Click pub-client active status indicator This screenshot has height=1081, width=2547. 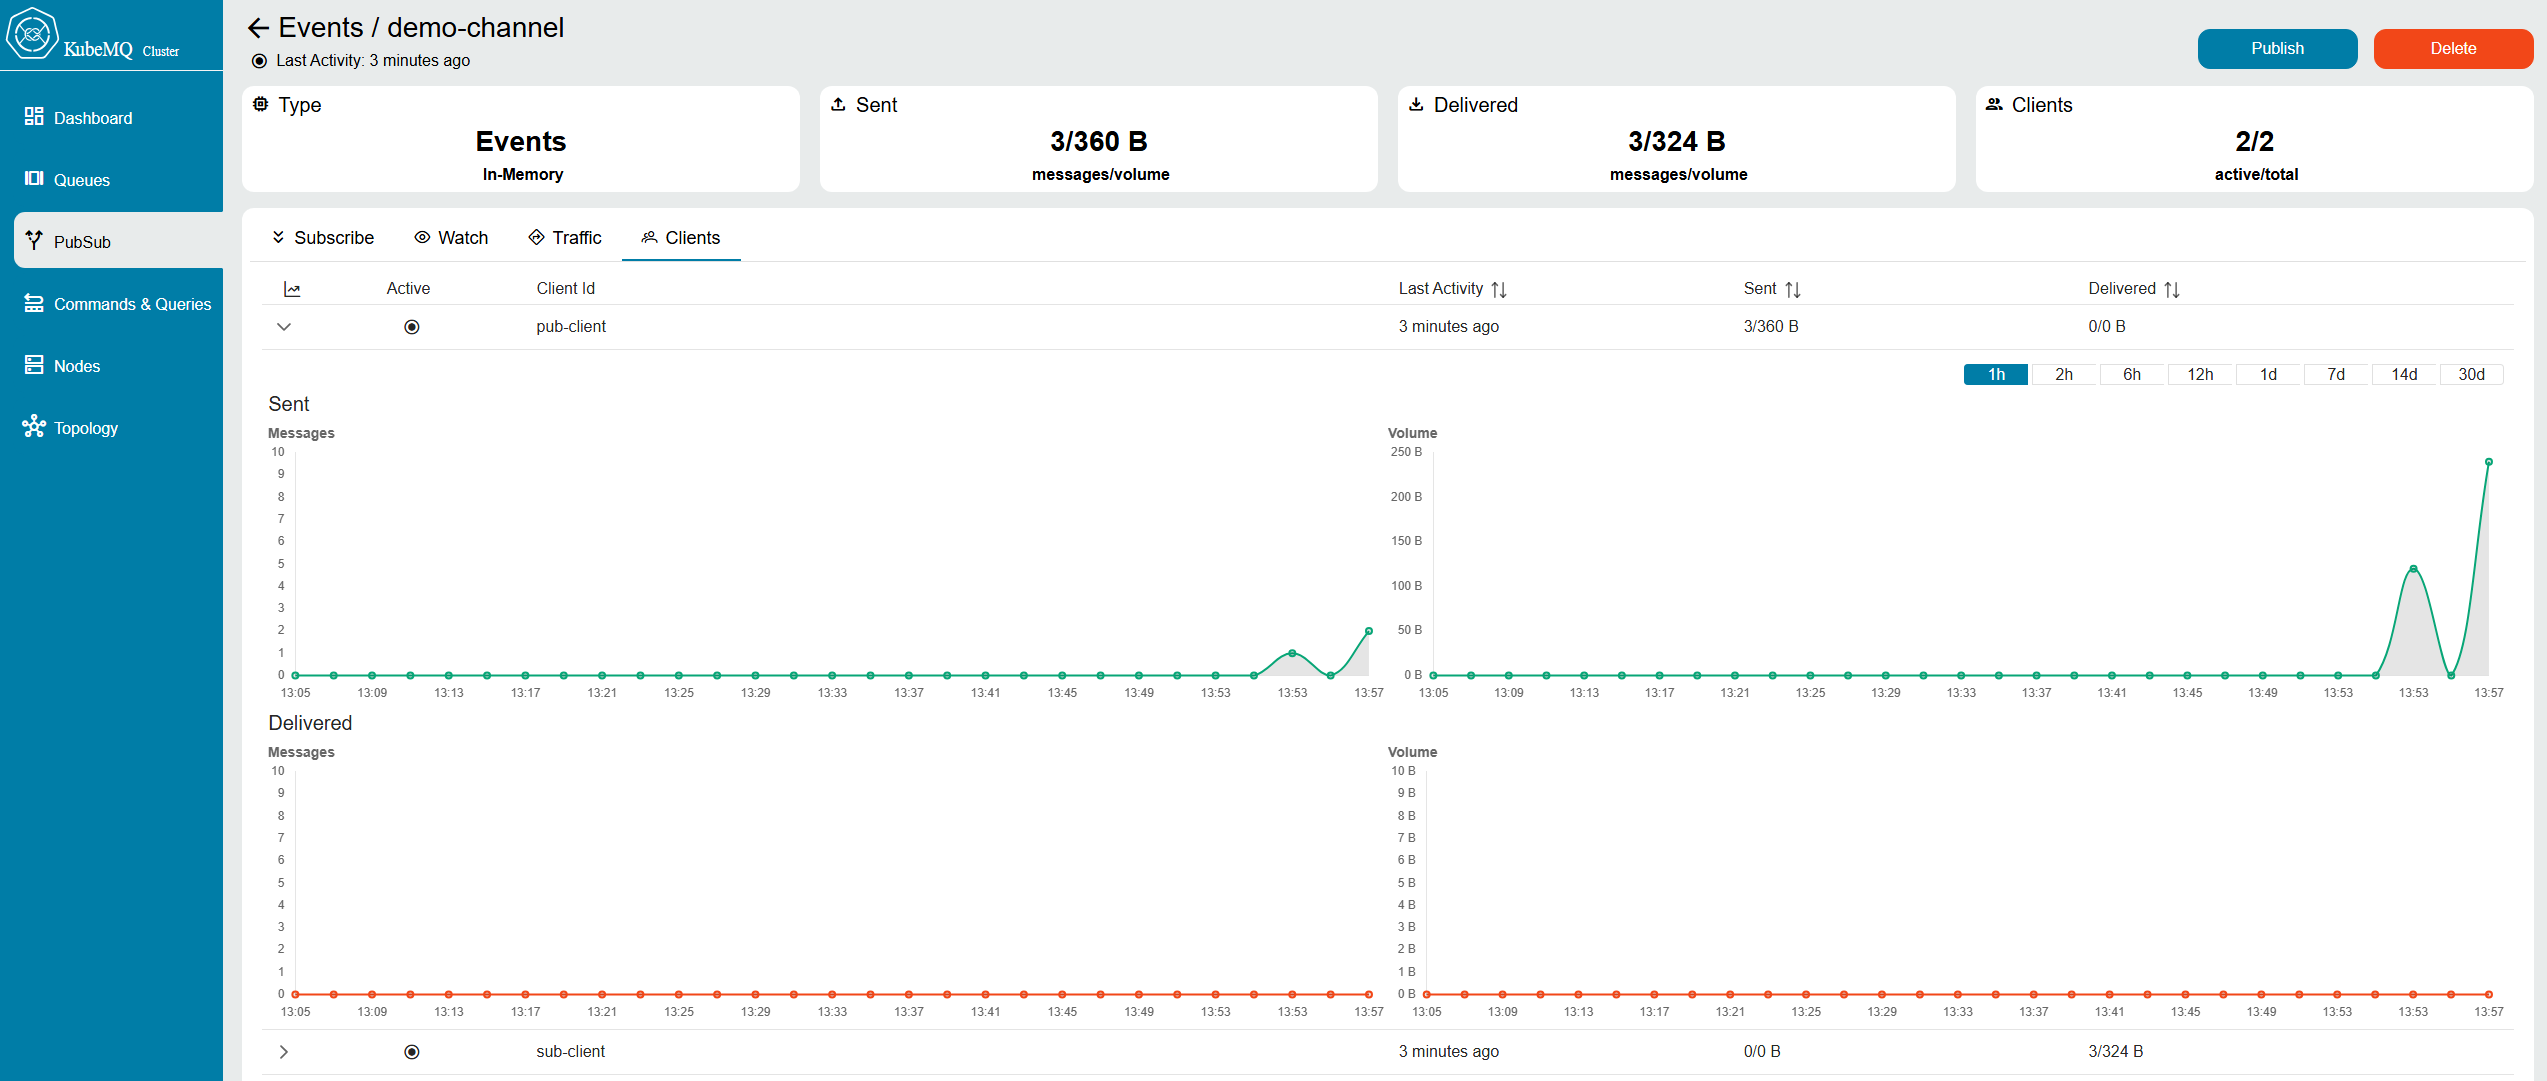point(411,327)
